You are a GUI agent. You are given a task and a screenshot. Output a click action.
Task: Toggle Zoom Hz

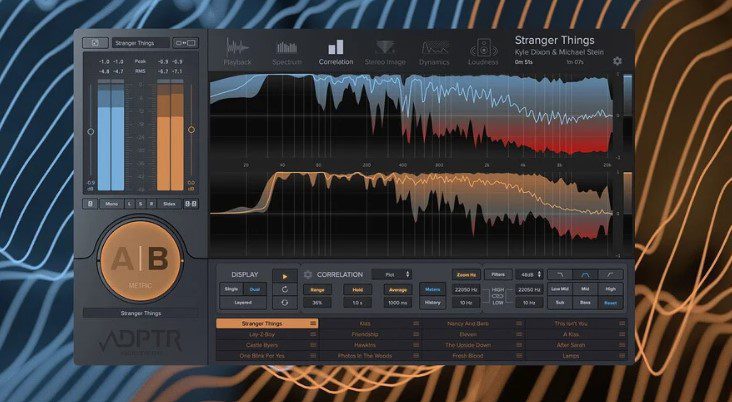[466, 275]
